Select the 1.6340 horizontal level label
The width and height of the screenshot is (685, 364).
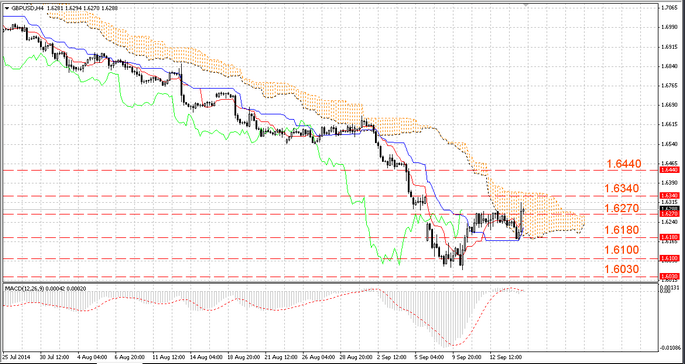point(622,188)
